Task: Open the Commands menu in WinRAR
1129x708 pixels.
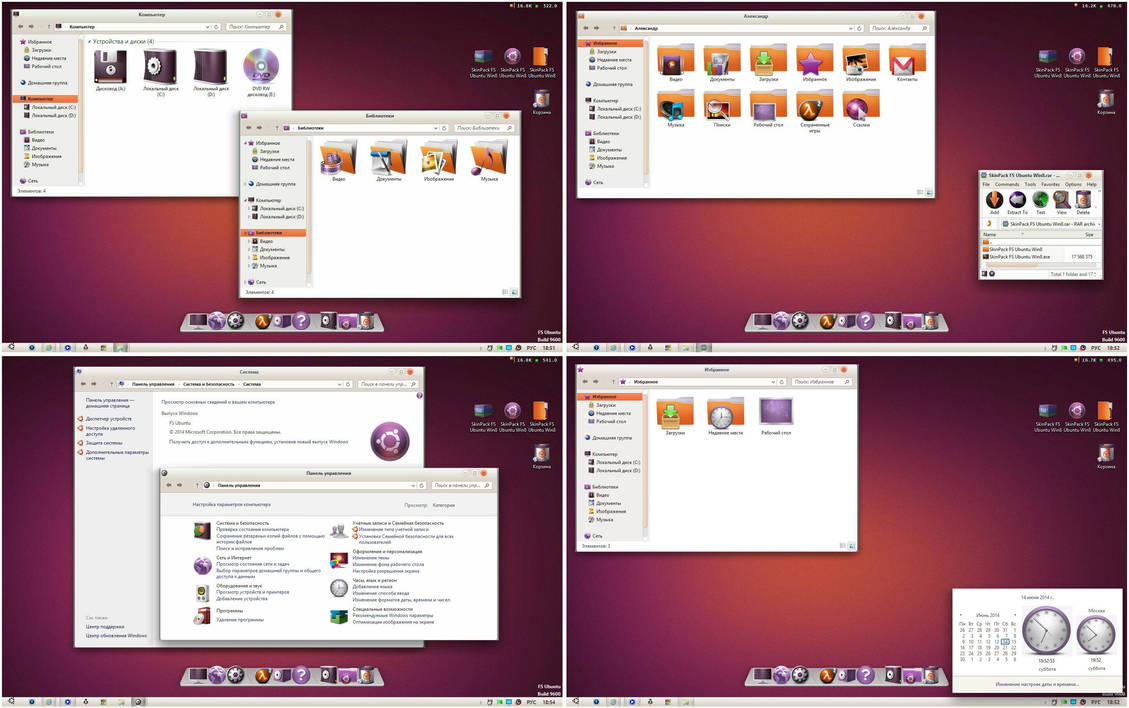Action: [1005, 184]
